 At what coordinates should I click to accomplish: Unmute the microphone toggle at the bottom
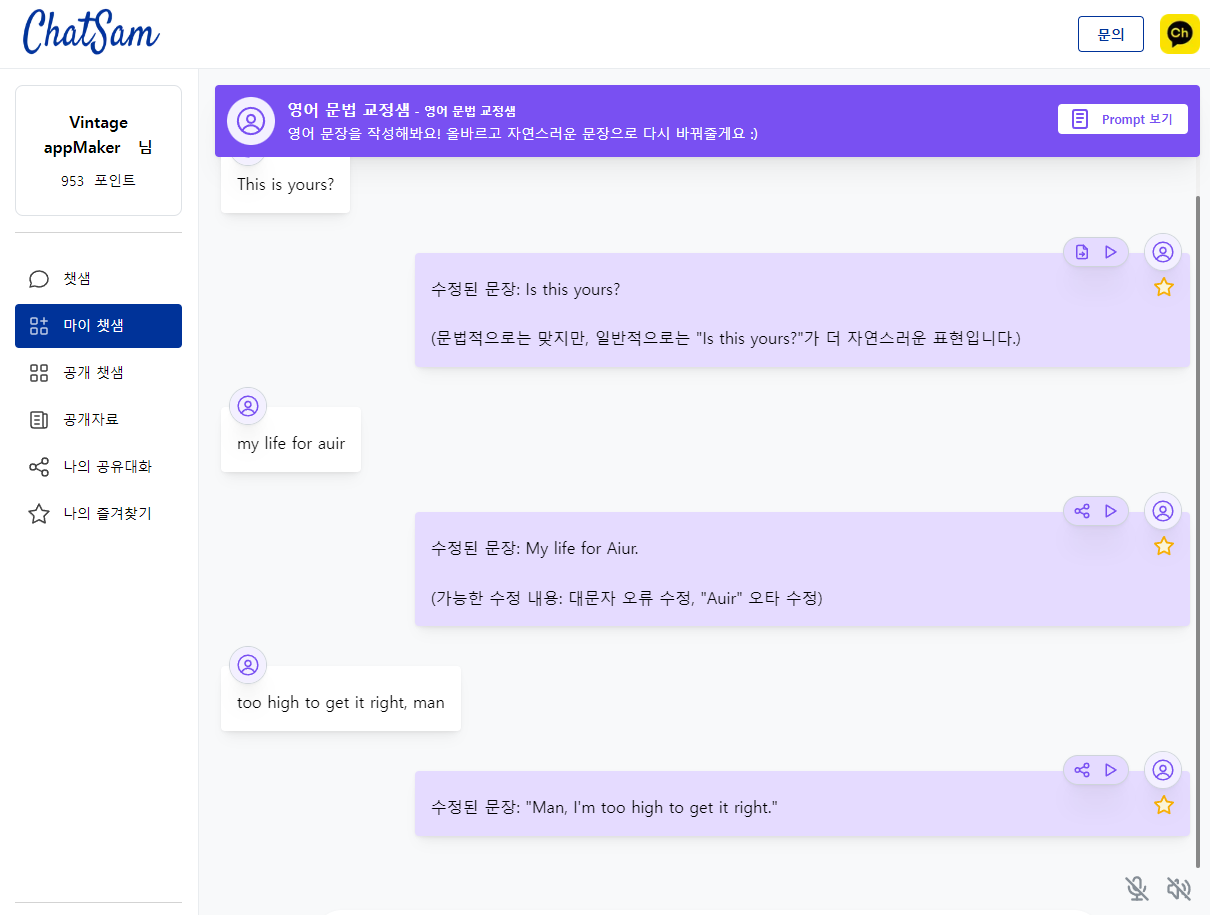pyautogui.click(x=1136, y=888)
